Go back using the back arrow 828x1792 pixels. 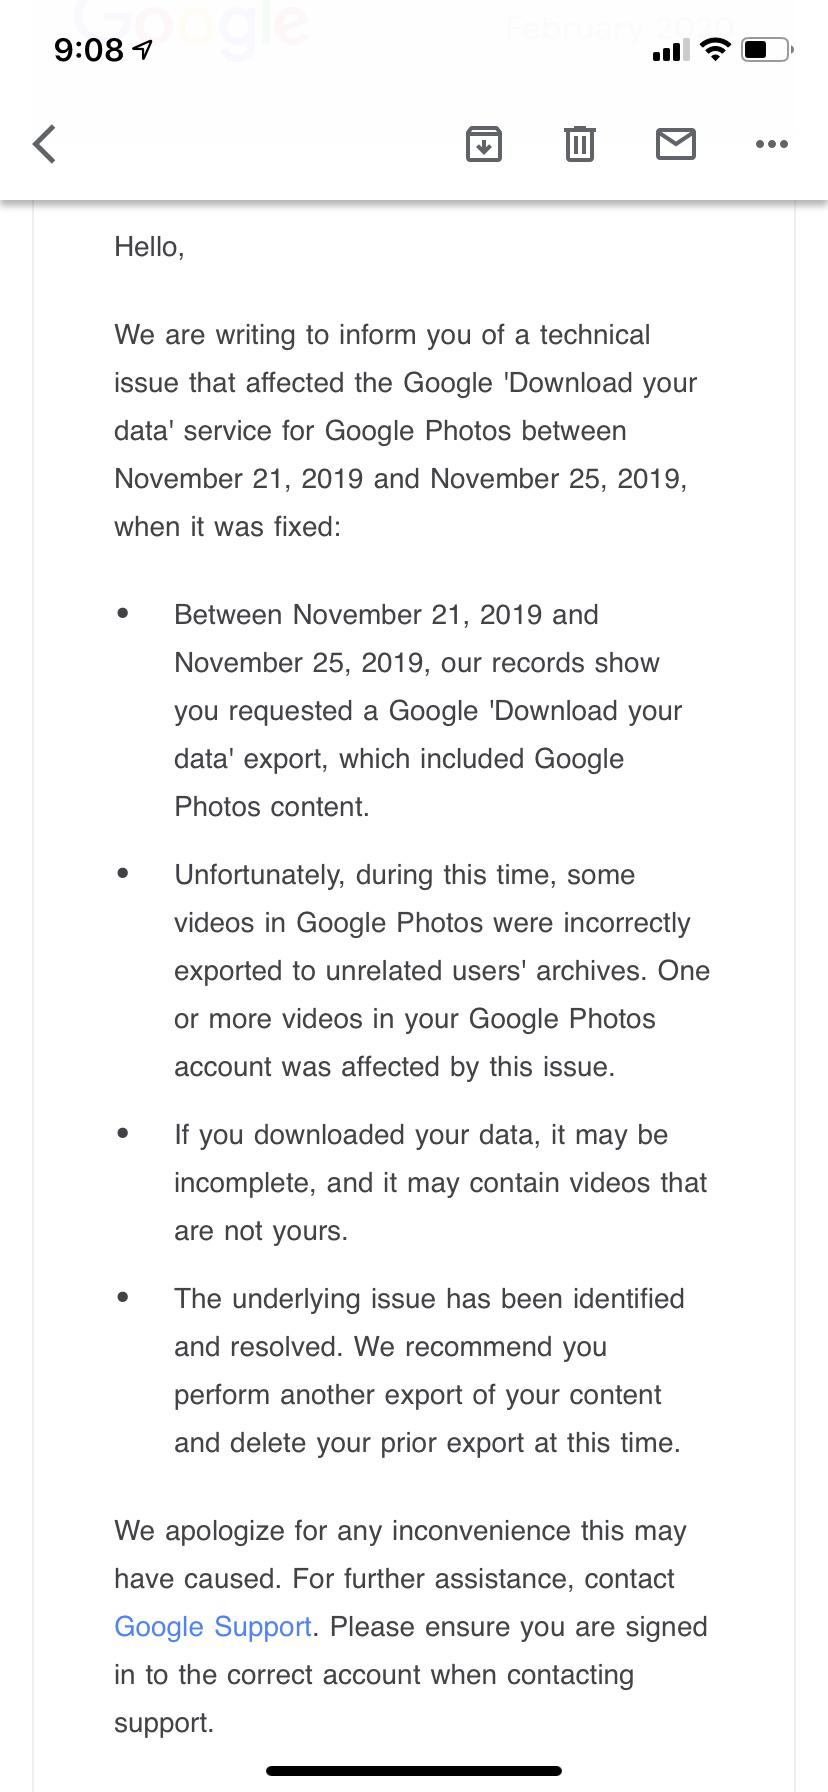(45, 144)
